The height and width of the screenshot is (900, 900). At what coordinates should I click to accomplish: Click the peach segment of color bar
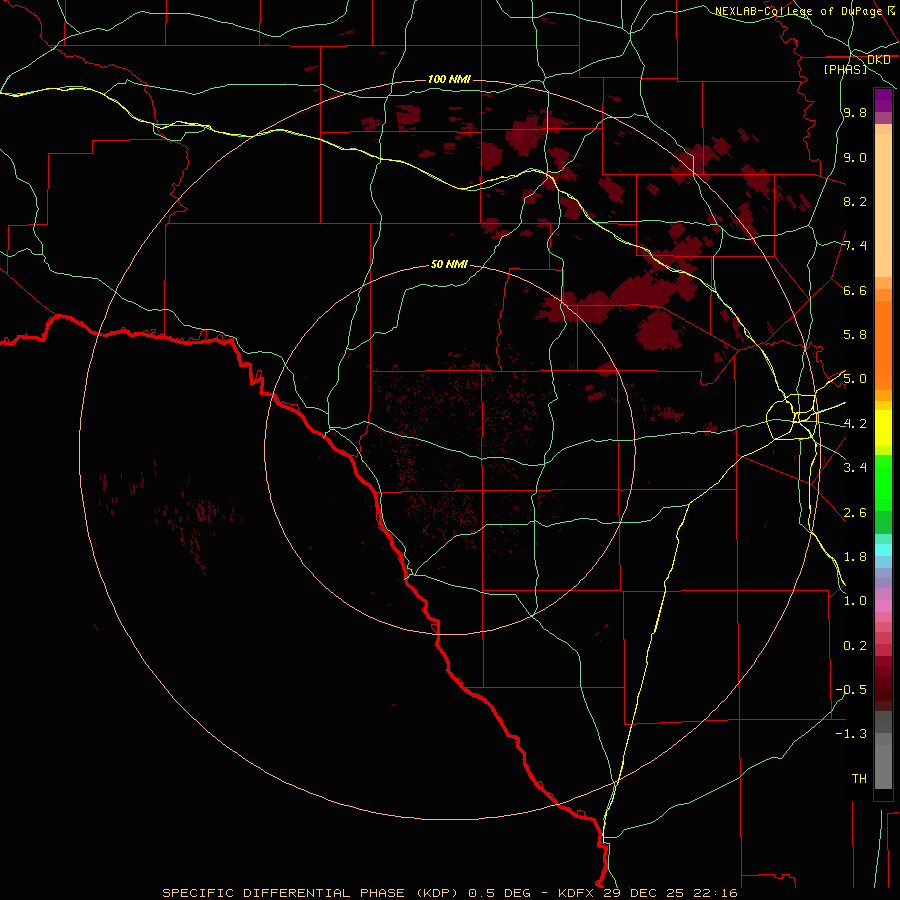883,204
